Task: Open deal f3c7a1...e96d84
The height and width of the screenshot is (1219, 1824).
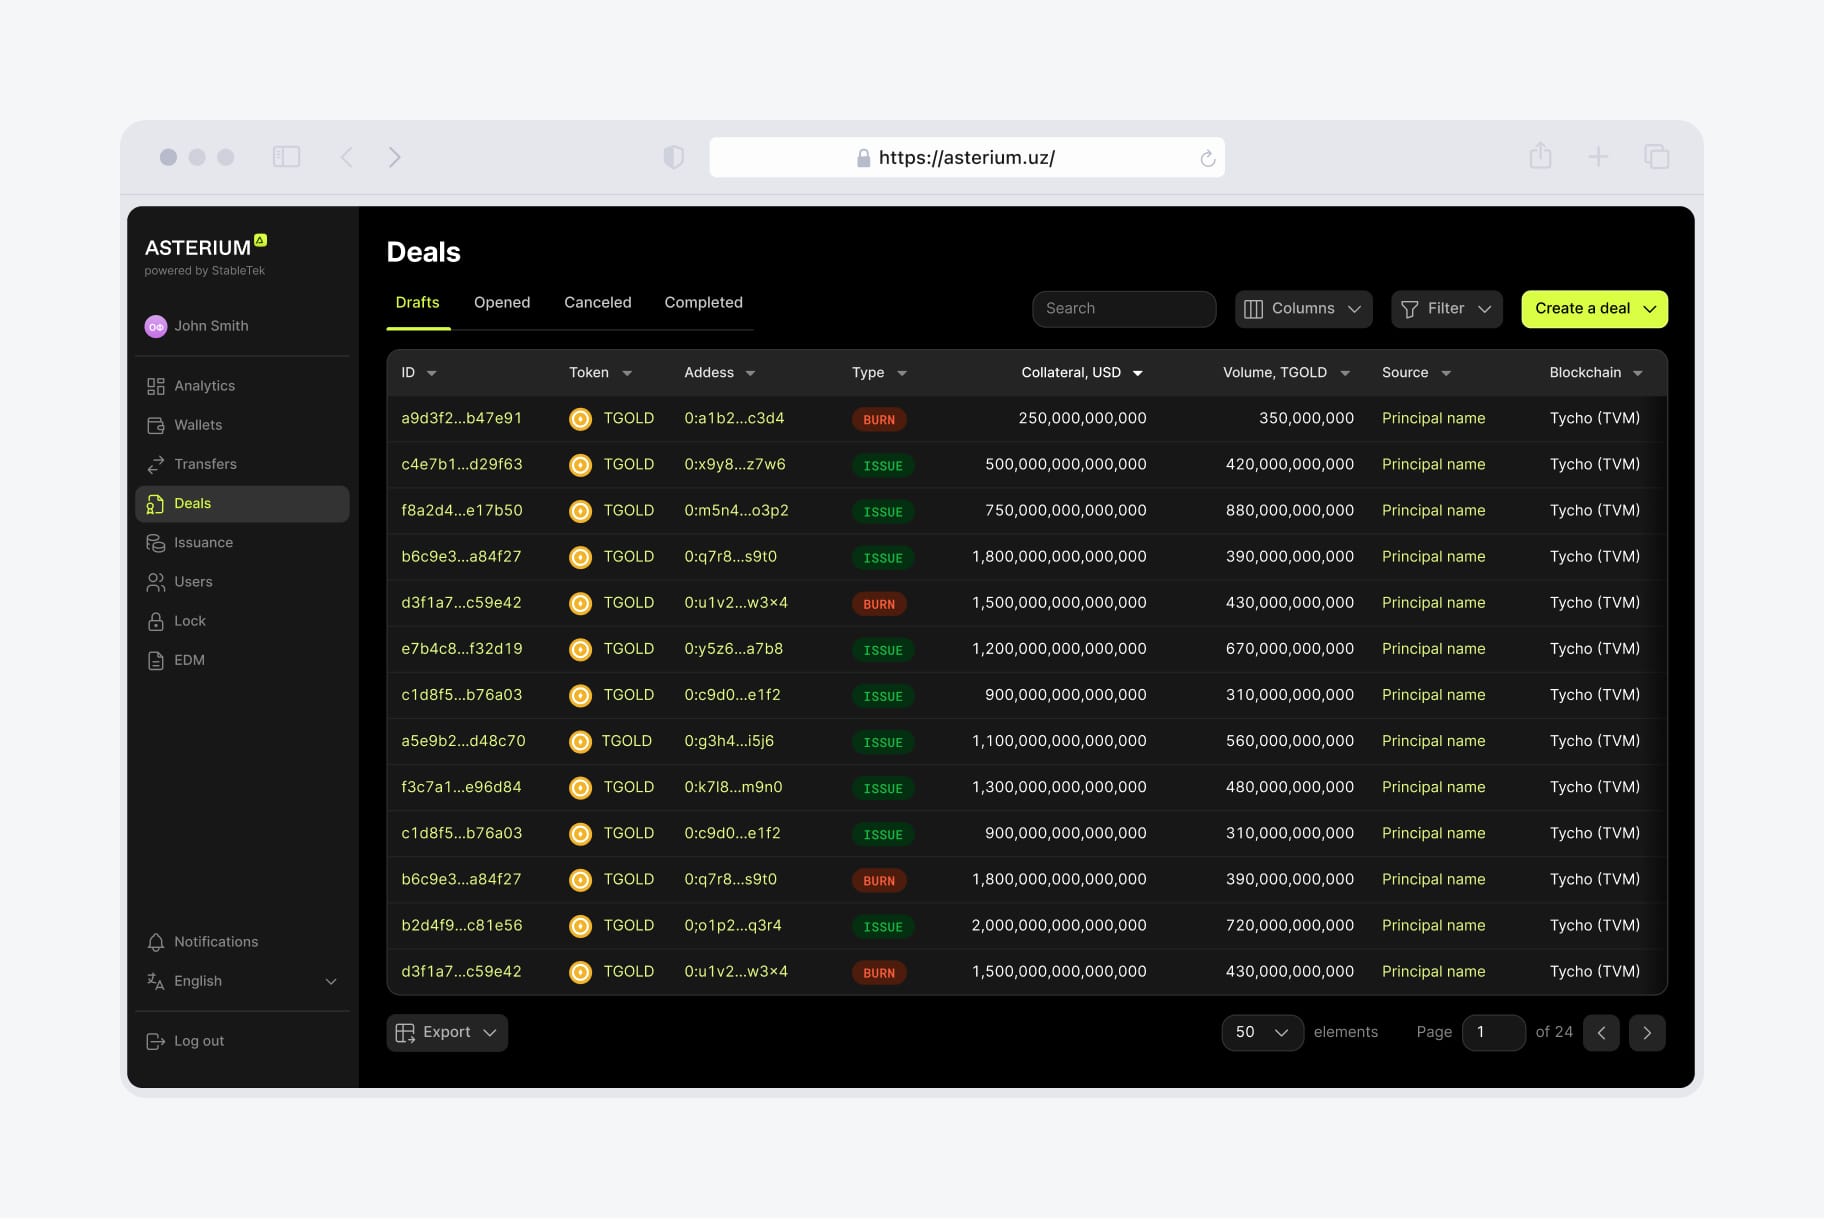Action: coord(461,788)
